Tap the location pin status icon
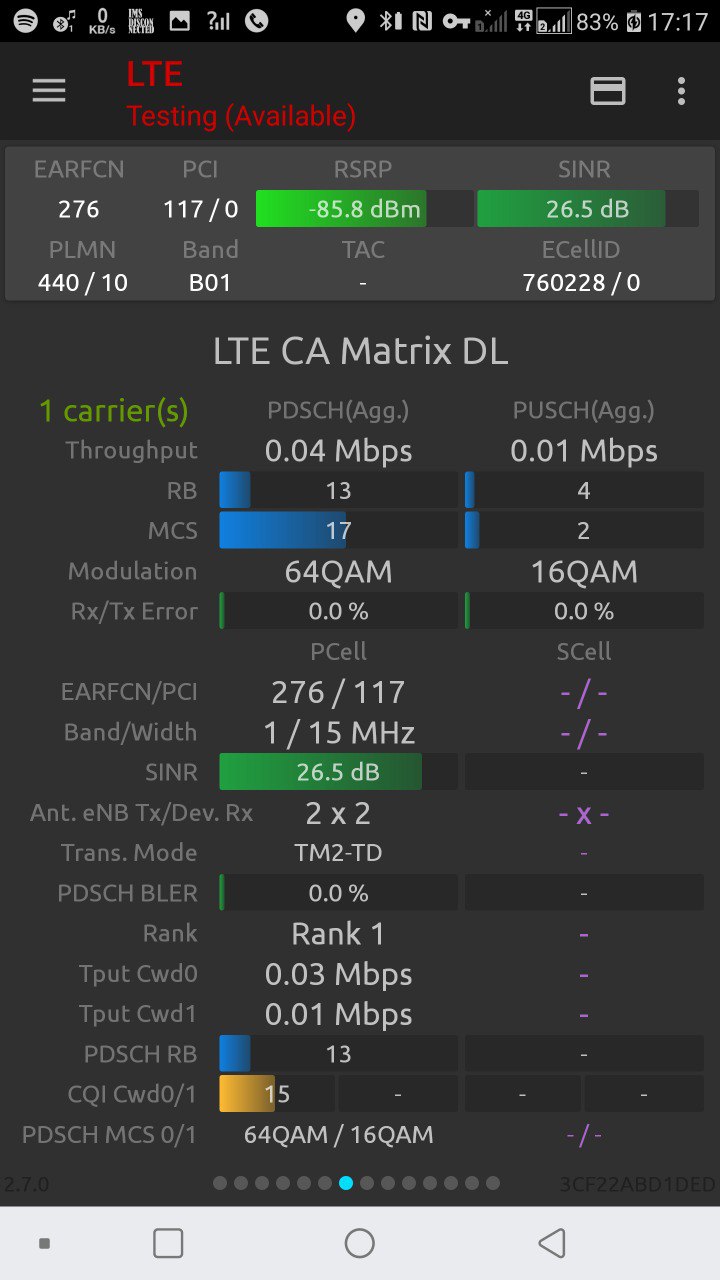 355,21
